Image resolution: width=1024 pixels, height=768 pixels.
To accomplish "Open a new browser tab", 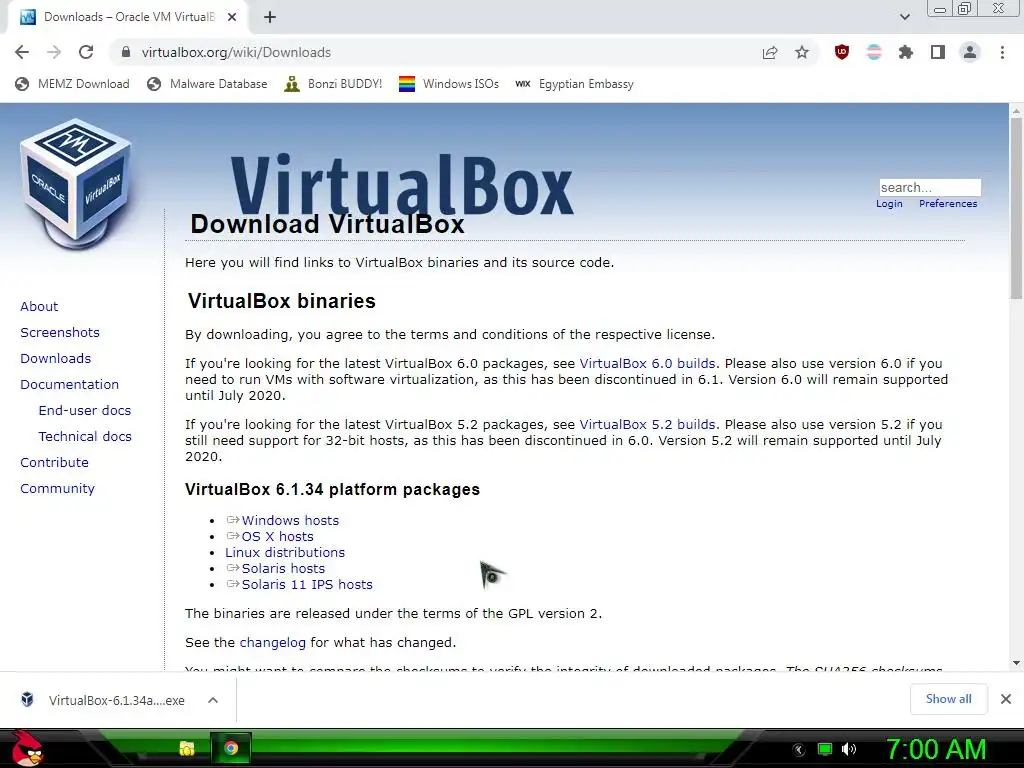I will tap(270, 18).
